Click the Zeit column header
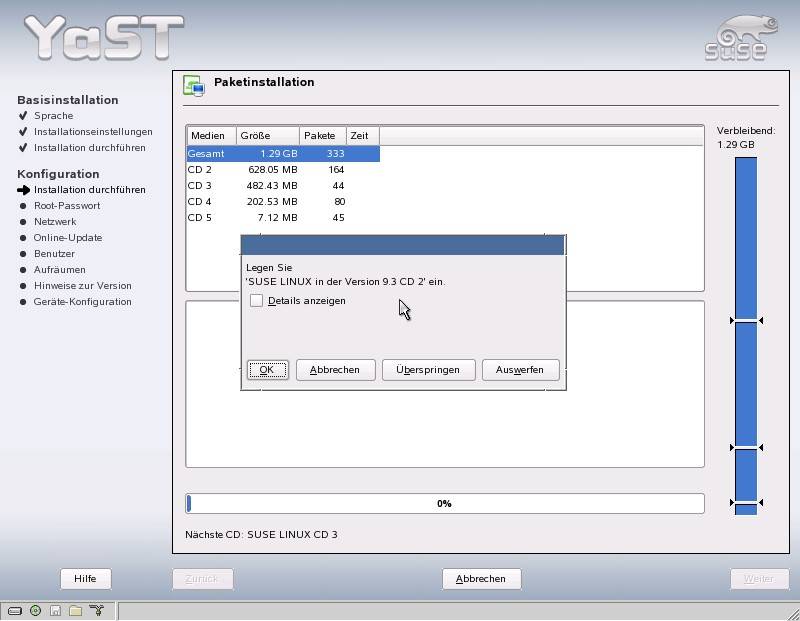 point(363,136)
